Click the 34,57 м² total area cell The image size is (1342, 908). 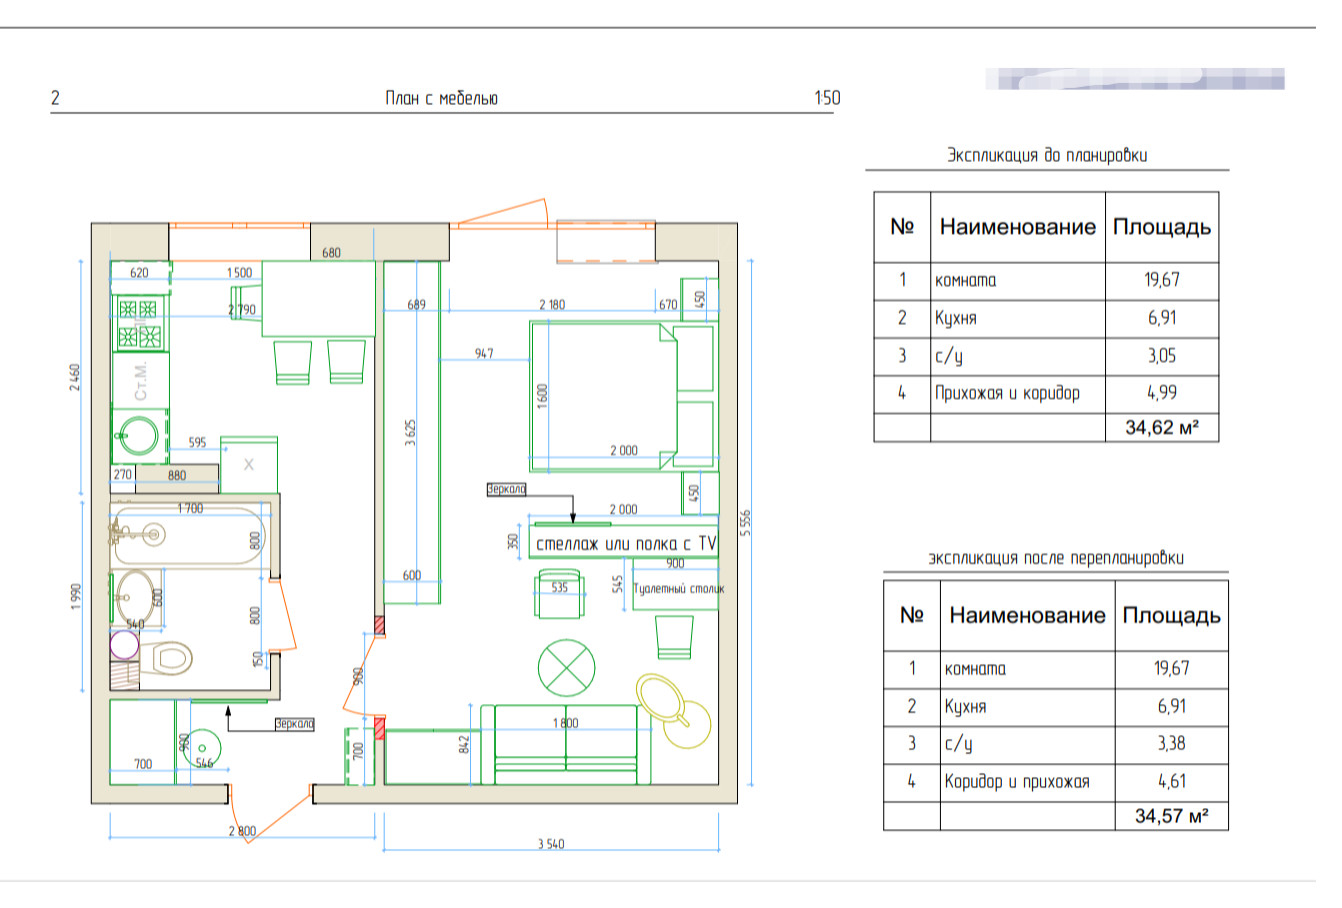click(1171, 816)
